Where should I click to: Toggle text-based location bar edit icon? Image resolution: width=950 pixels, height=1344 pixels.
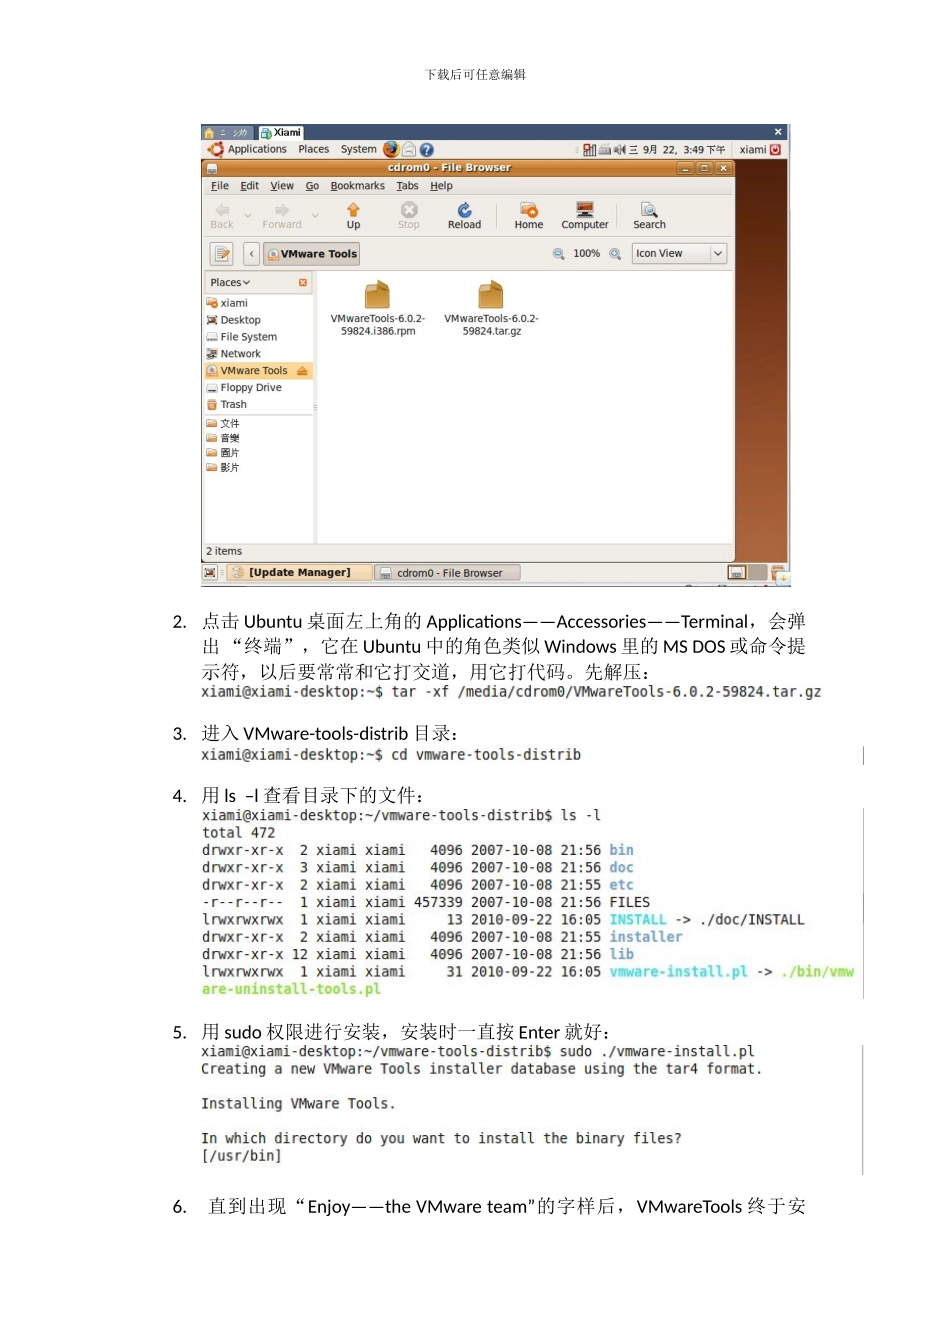[x=222, y=254]
